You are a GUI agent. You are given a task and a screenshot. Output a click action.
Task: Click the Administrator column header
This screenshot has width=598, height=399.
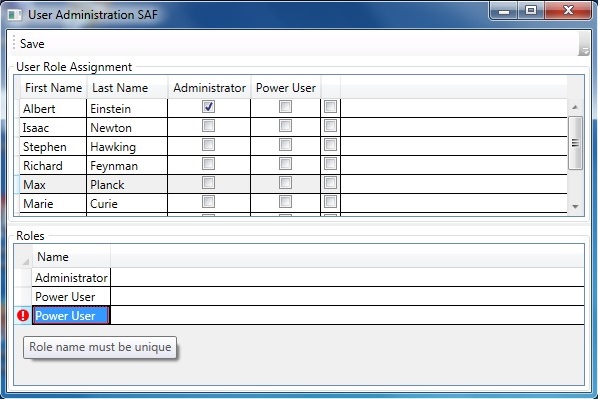[209, 88]
